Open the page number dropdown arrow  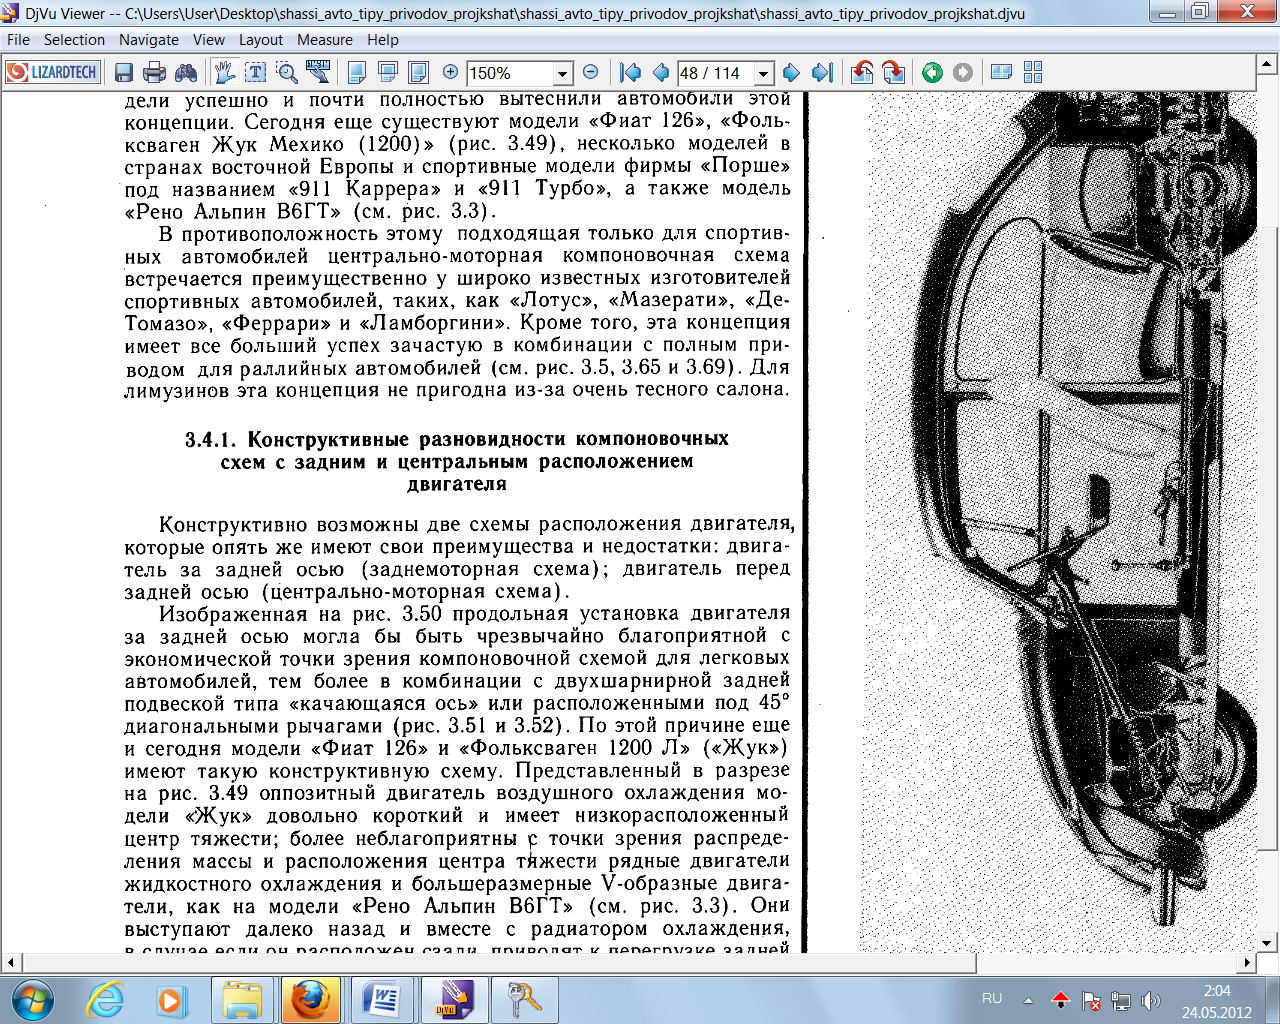pyautogui.click(x=764, y=73)
